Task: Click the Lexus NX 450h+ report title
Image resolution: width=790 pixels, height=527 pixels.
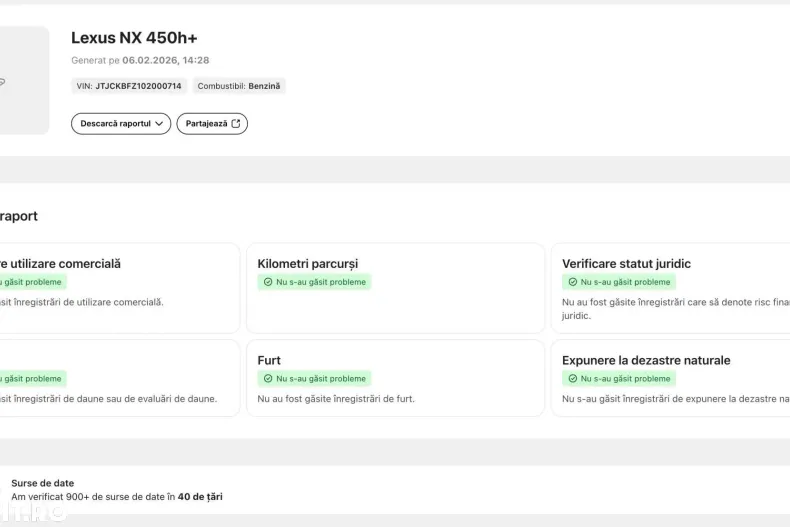Action: (134, 38)
